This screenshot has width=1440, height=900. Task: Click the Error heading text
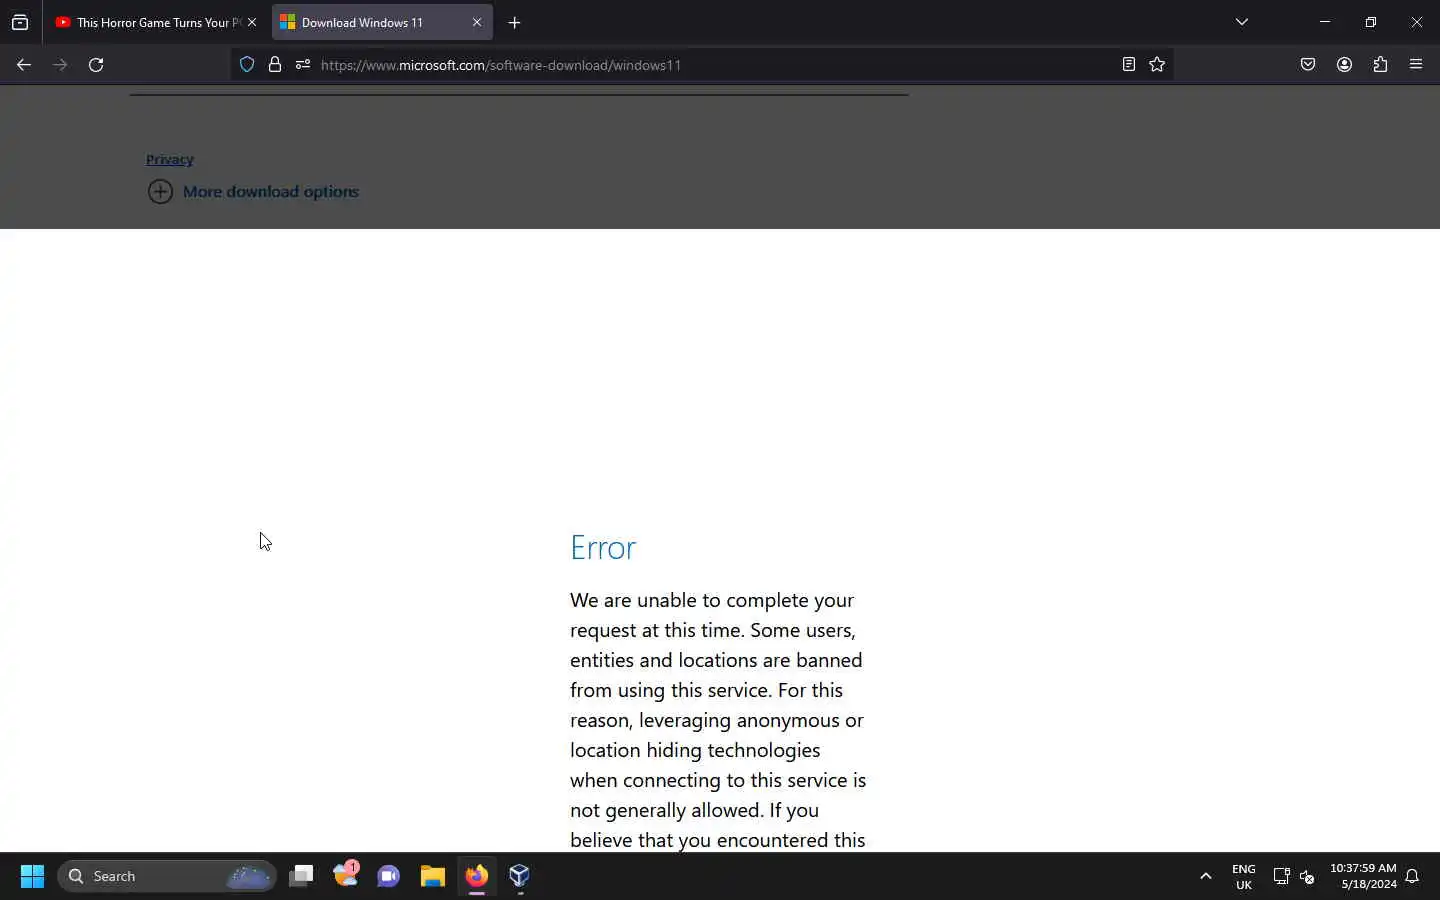603,547
